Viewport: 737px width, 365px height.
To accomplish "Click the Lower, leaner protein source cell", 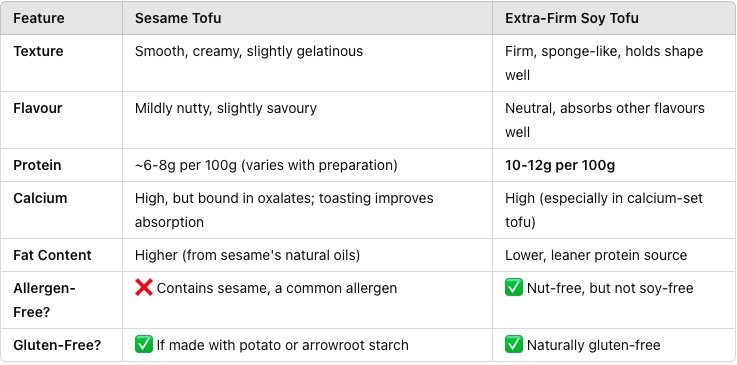I will pos(596,255).
